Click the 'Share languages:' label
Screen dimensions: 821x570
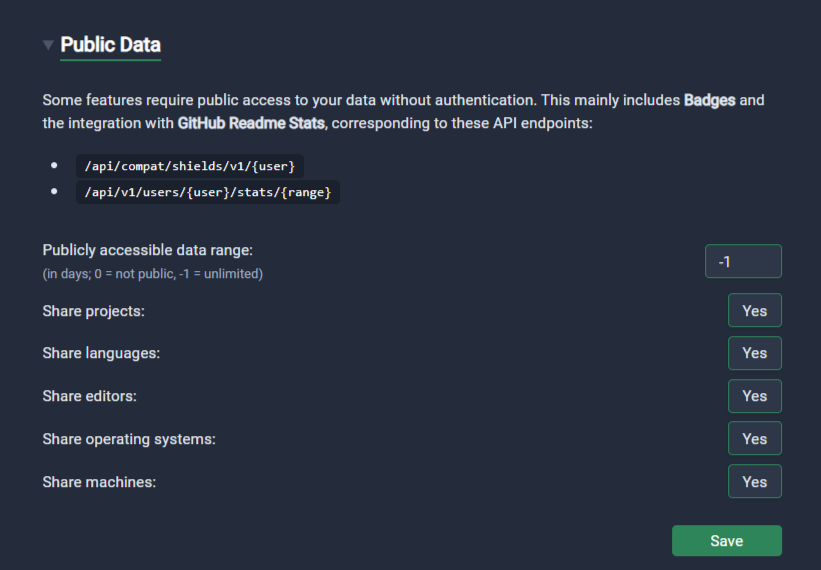pos(101,353)
